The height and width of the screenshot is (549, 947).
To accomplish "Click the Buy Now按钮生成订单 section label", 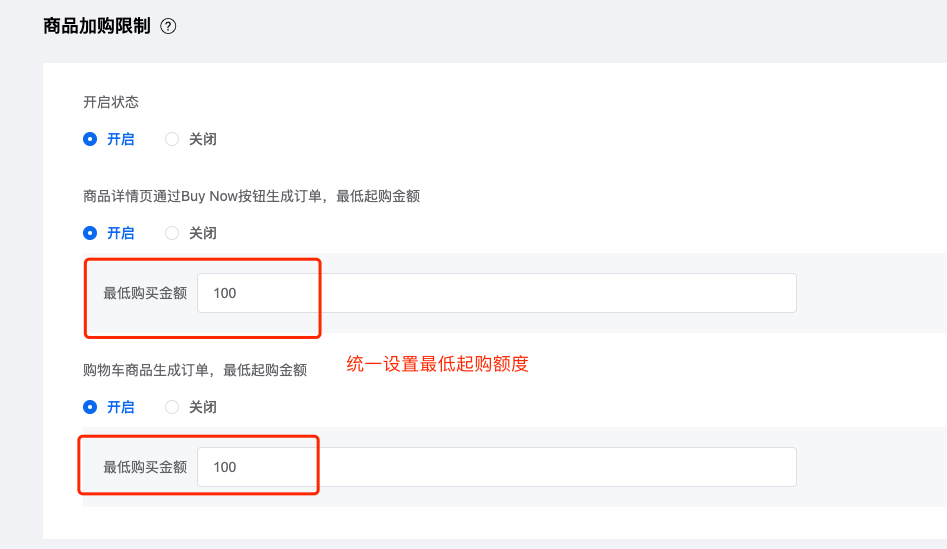I will (x=251, y=196).
